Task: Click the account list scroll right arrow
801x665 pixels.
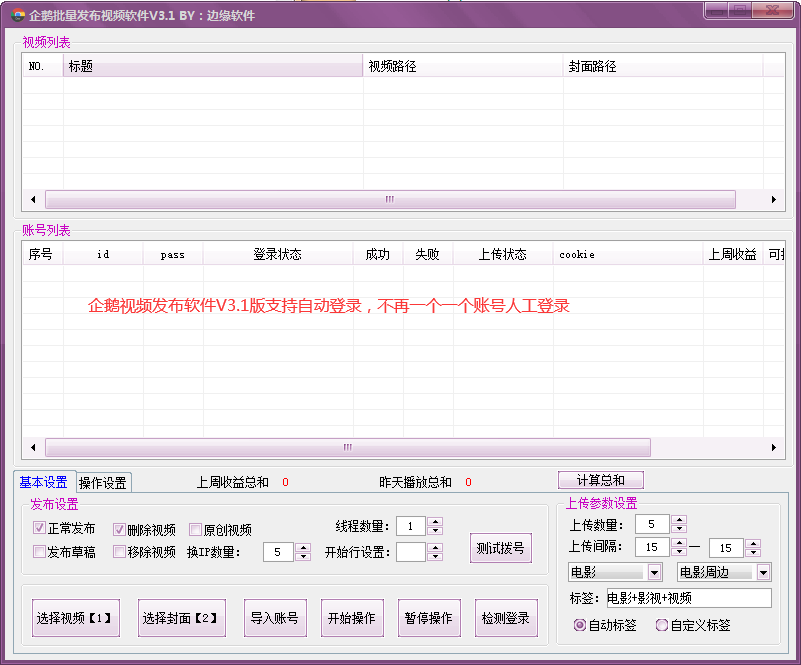Action: click(773, 447)
